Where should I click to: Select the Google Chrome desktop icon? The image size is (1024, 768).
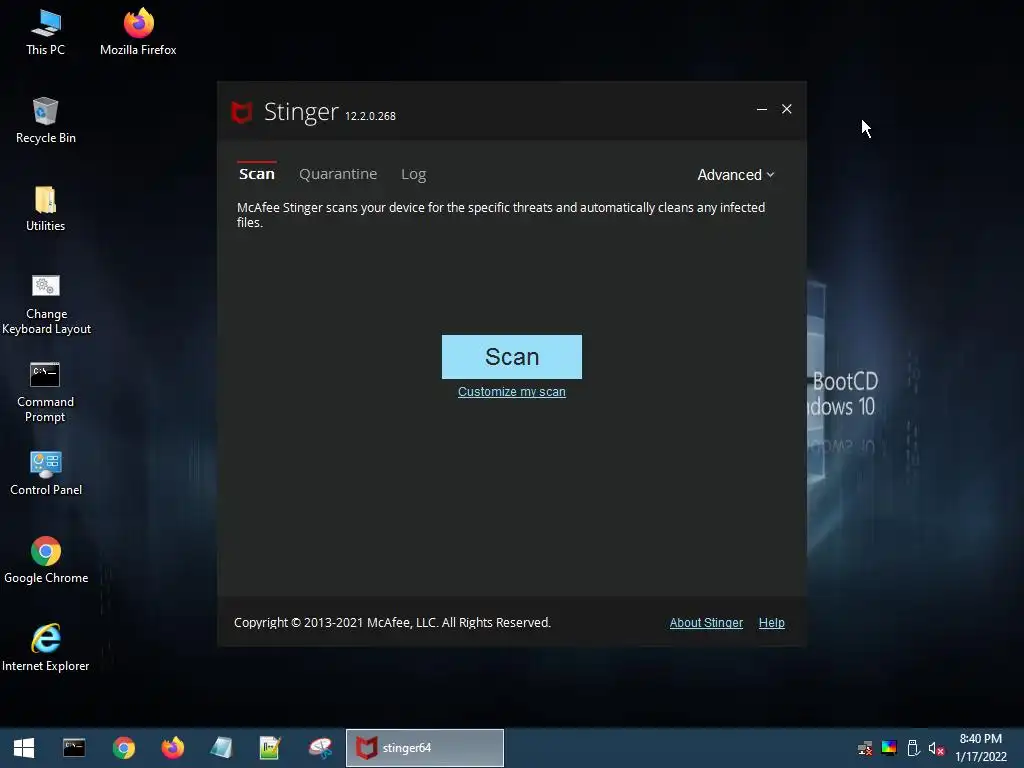coord(46,561)
